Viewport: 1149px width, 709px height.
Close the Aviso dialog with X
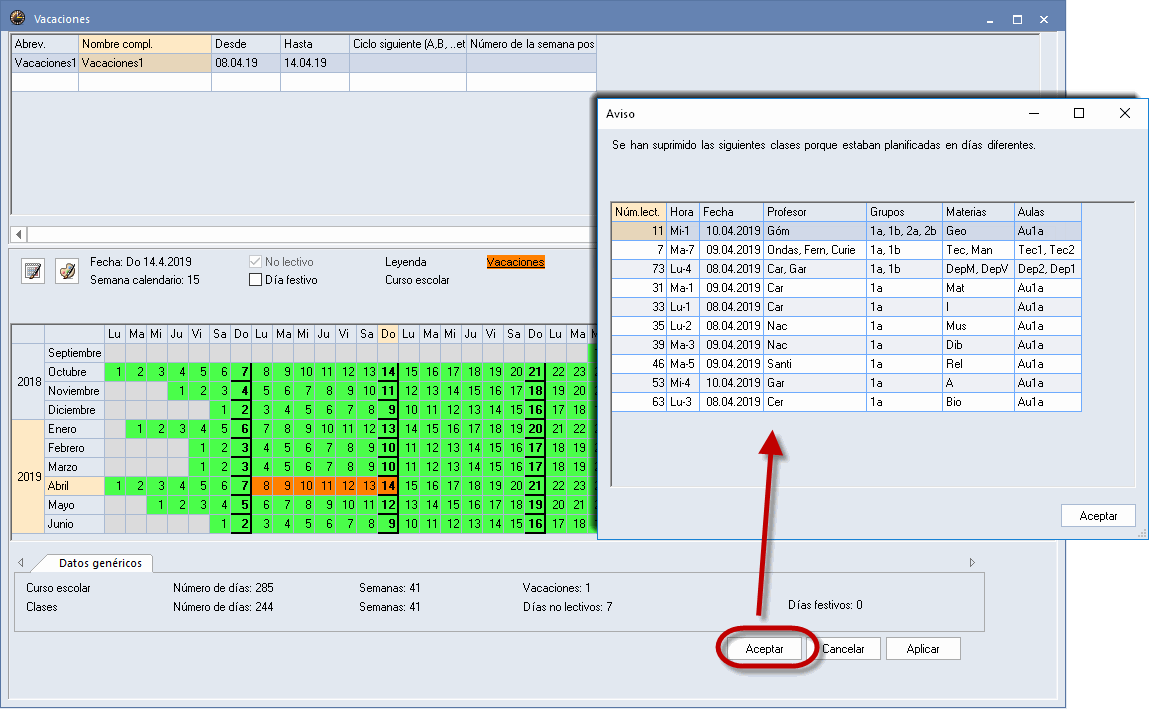(1125, 114)
